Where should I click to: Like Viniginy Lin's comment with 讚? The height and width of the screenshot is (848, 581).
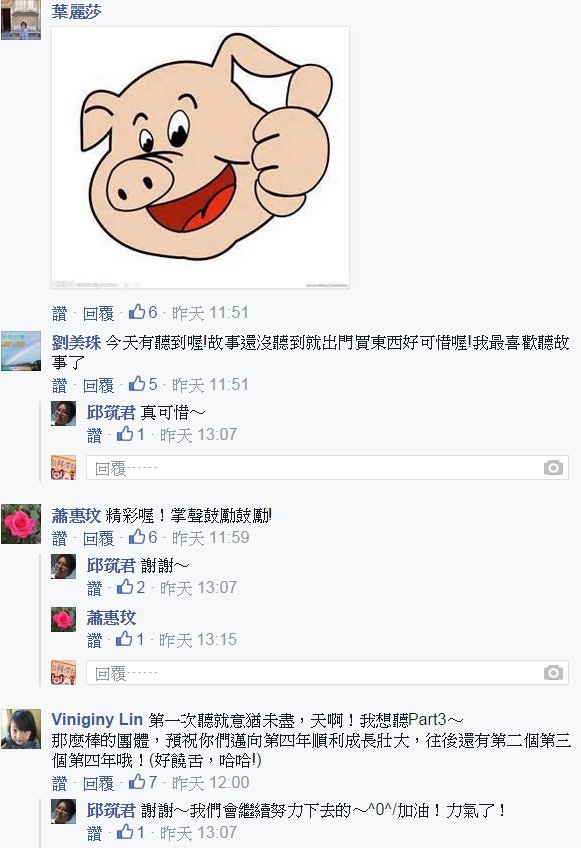[x=60, y=783]
